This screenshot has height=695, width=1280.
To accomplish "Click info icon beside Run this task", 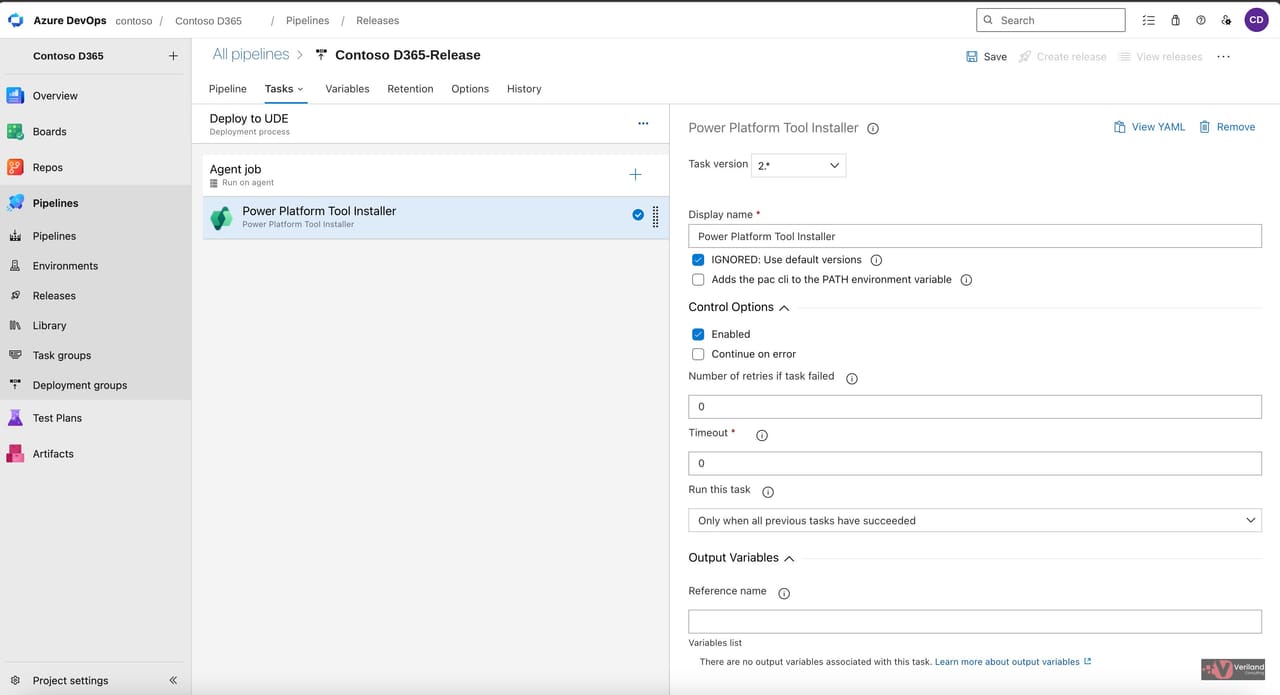I will 768,492.
